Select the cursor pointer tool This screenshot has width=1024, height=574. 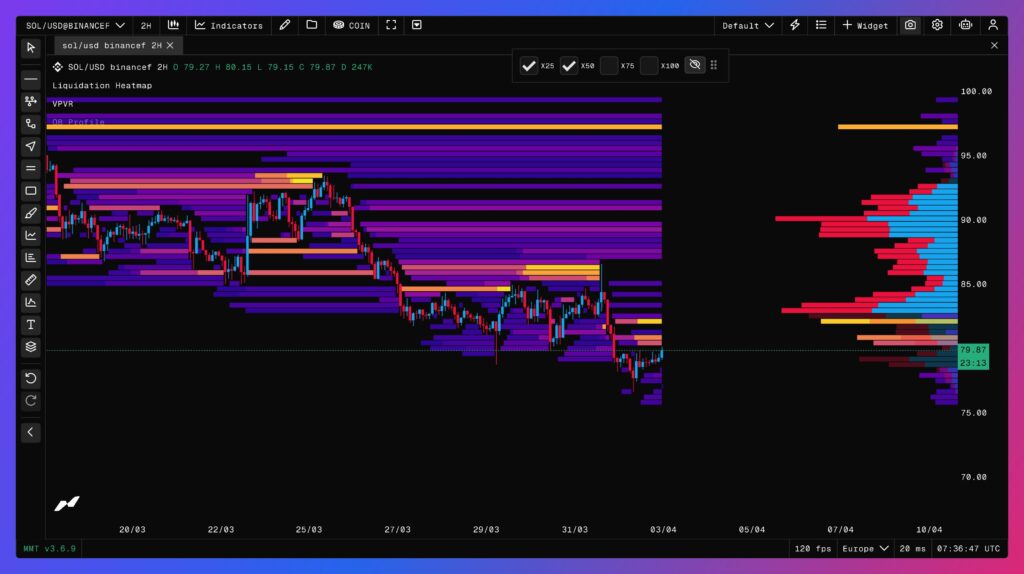pyautogui.click(x=31, y=47)
